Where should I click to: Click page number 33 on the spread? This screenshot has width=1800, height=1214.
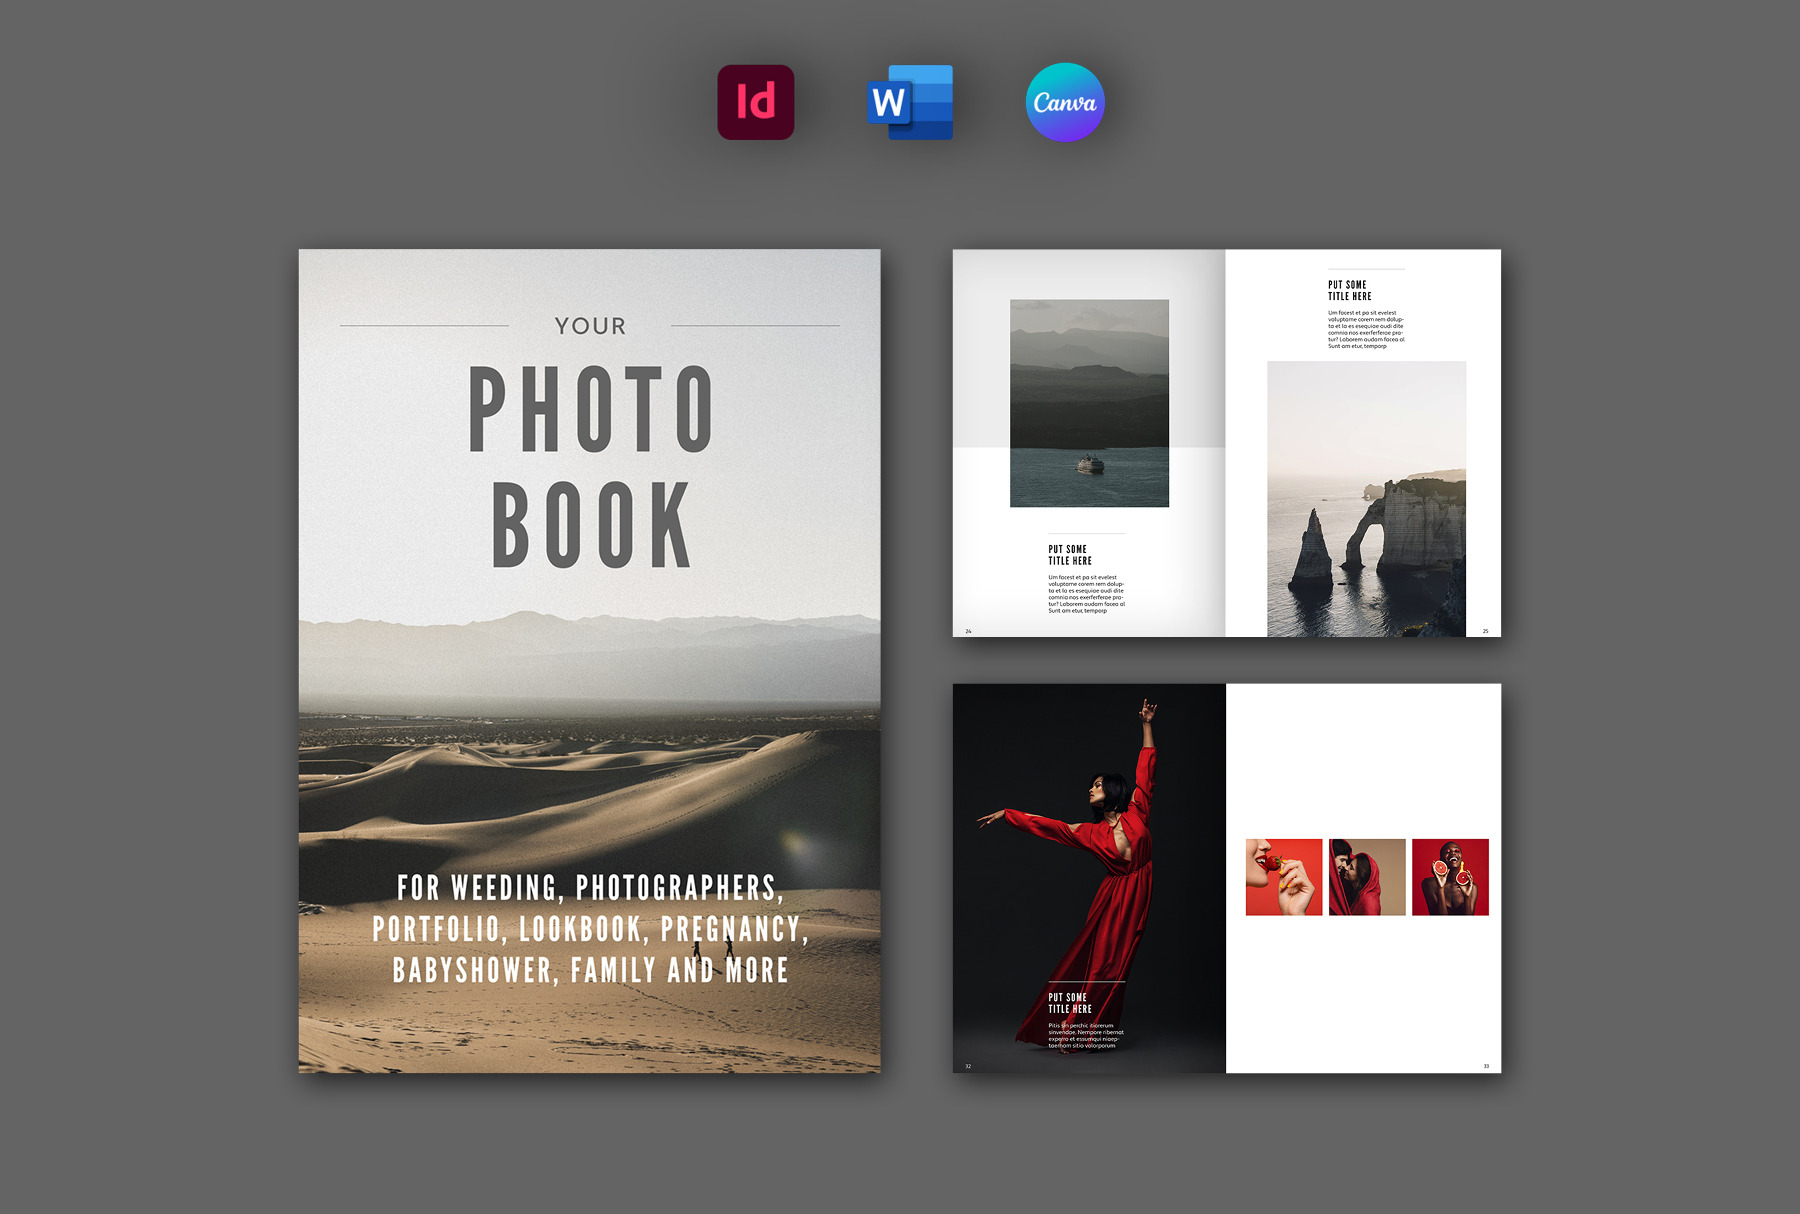(1485, 1066)
